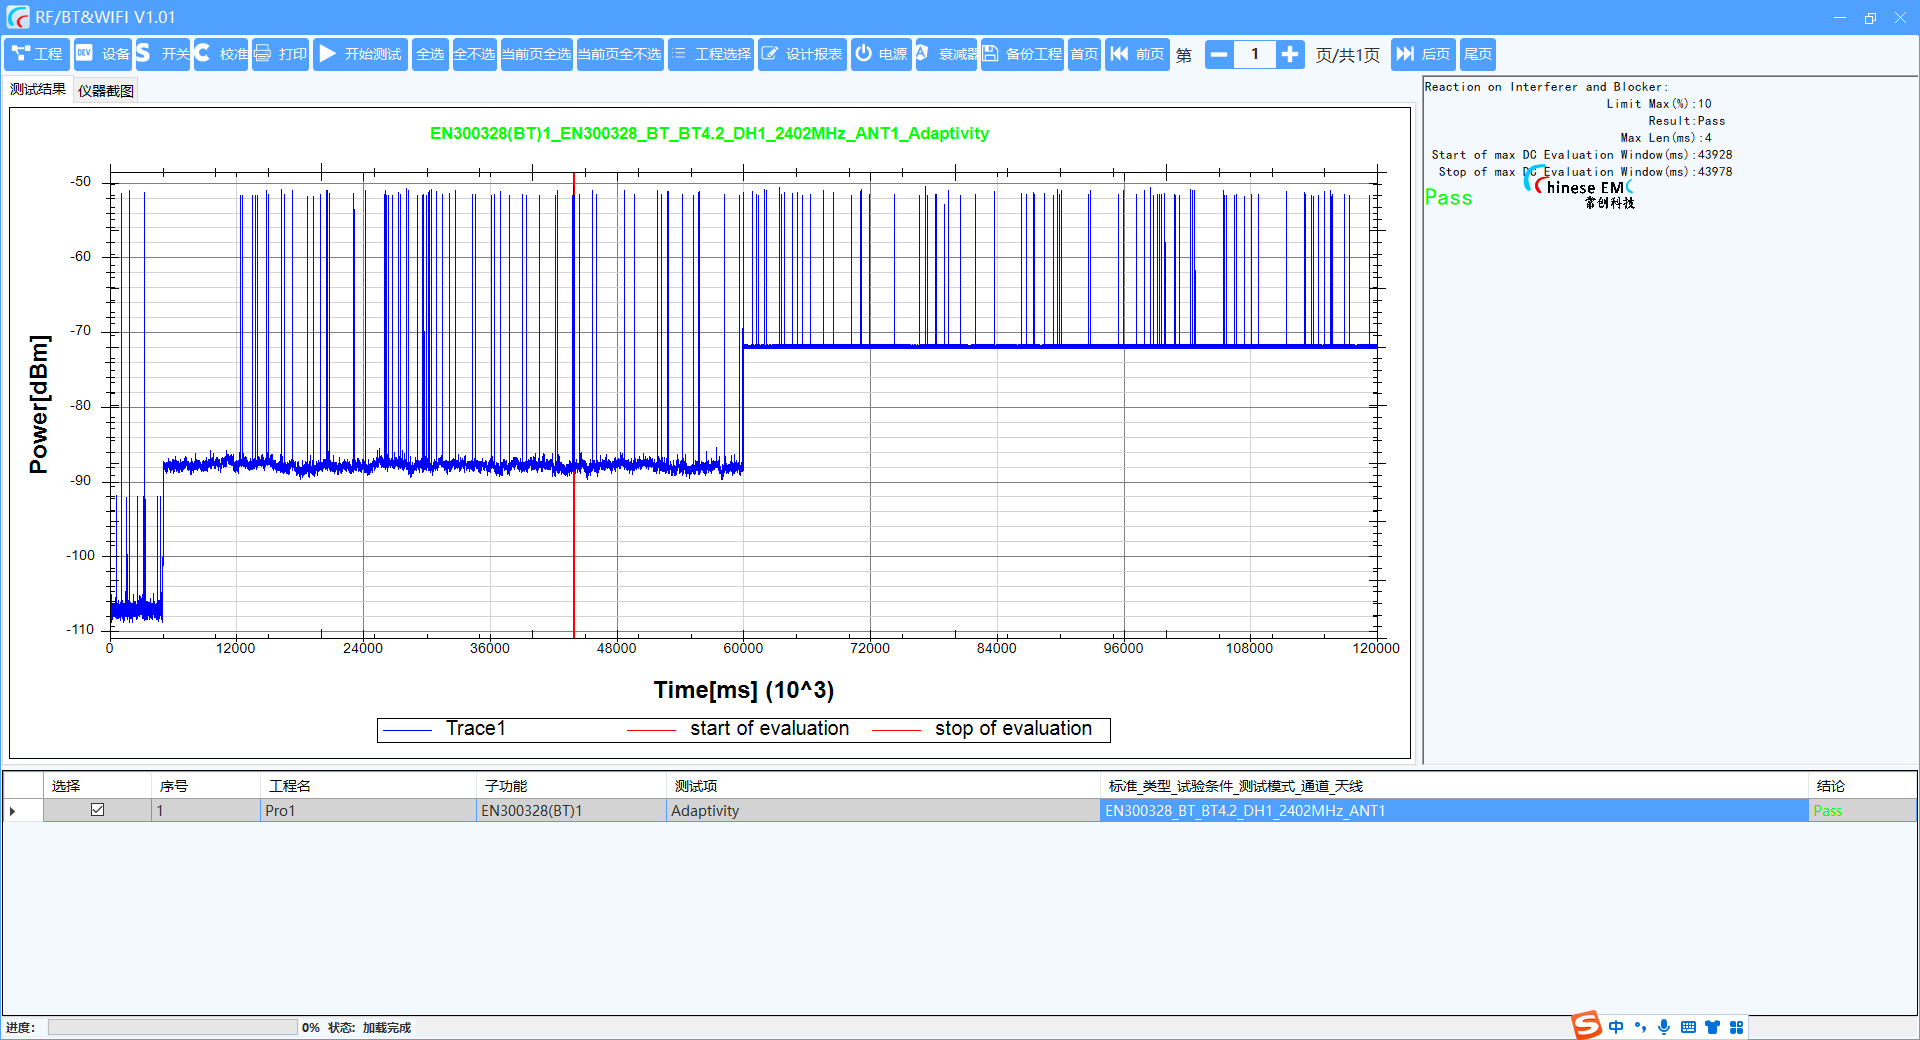Viewport: 1920px width, 1040px height.
Task: Click the page number input field
Action: 1255,54
